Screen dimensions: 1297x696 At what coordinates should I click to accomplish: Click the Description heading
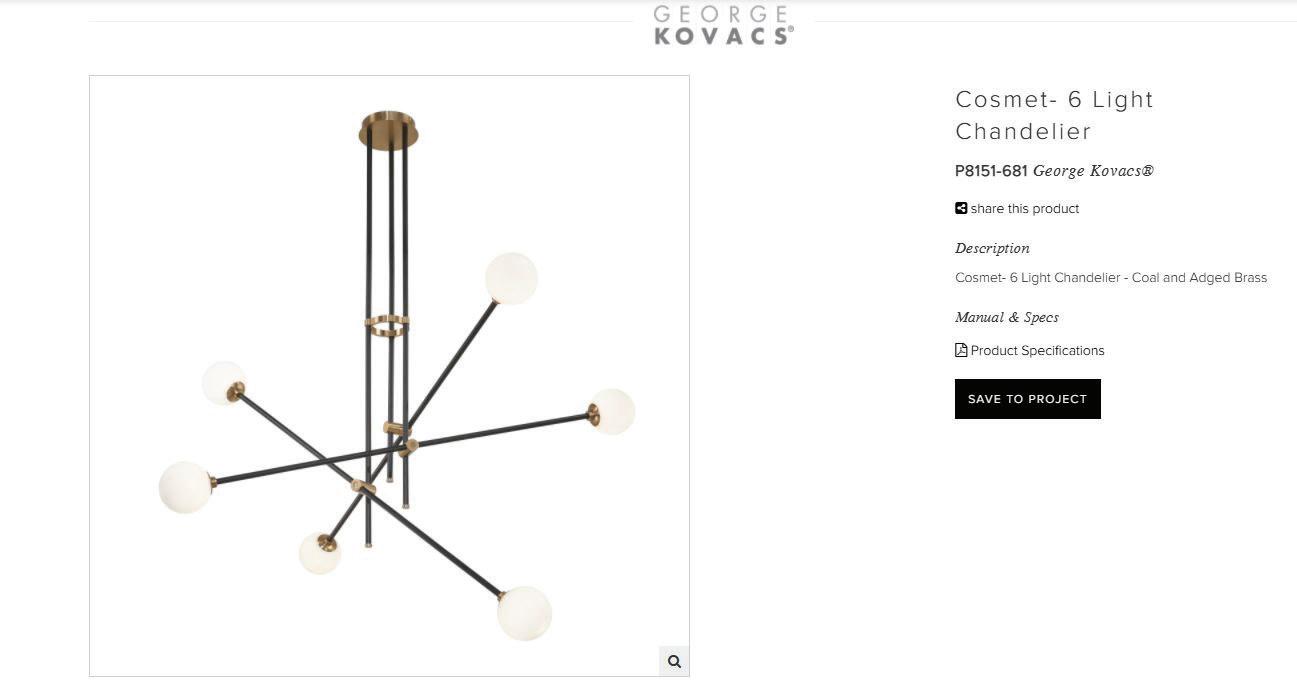click(992, 248)
